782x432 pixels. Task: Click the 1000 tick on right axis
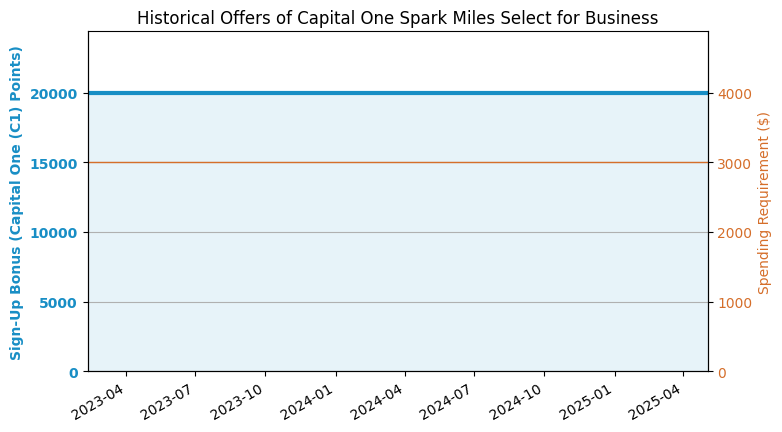coord(732,302)
